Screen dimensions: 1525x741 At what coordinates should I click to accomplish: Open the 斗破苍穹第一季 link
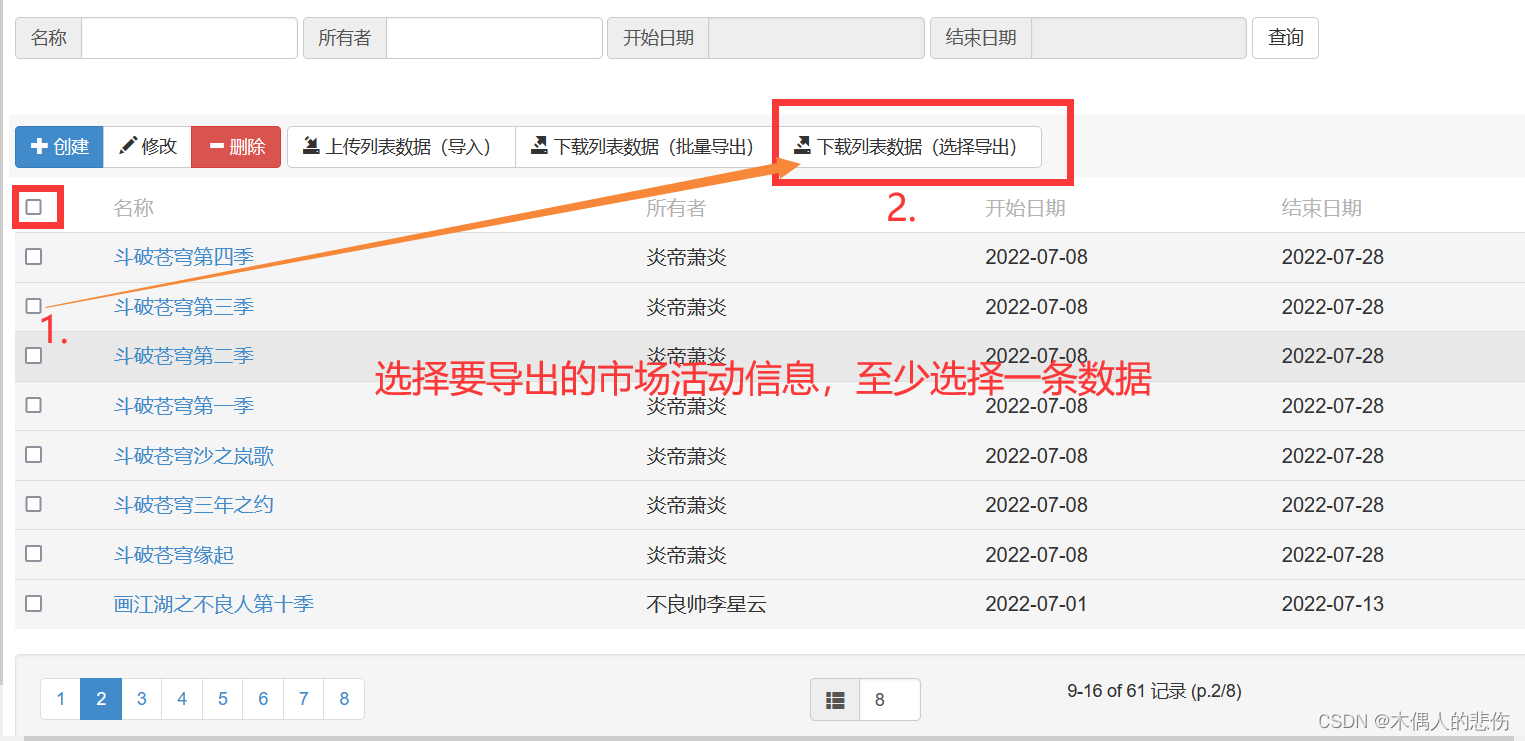184,406
